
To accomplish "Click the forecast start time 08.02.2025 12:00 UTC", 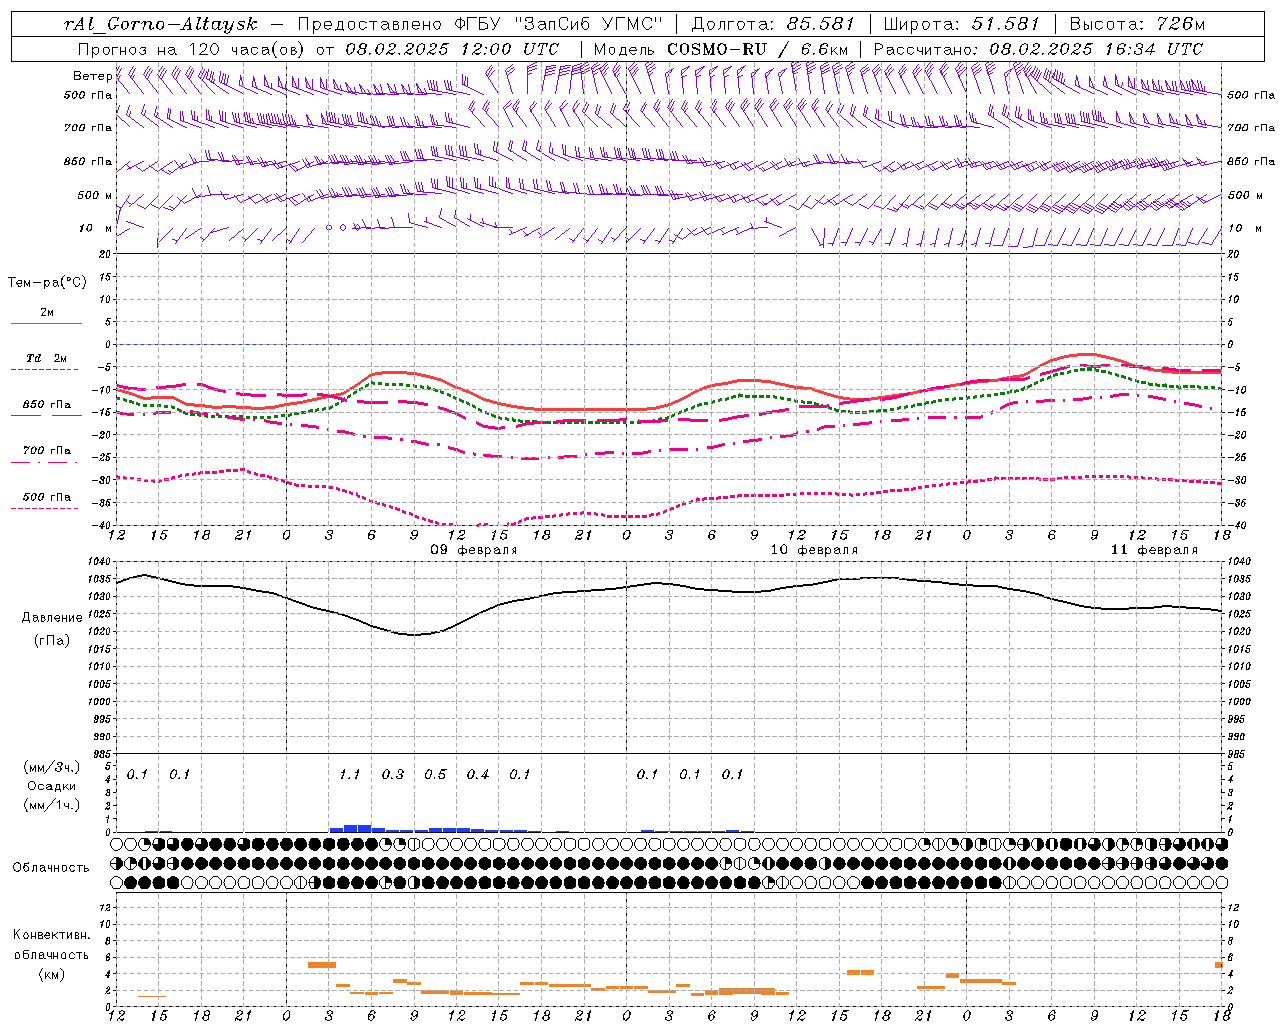I will [x=452, y=49].
